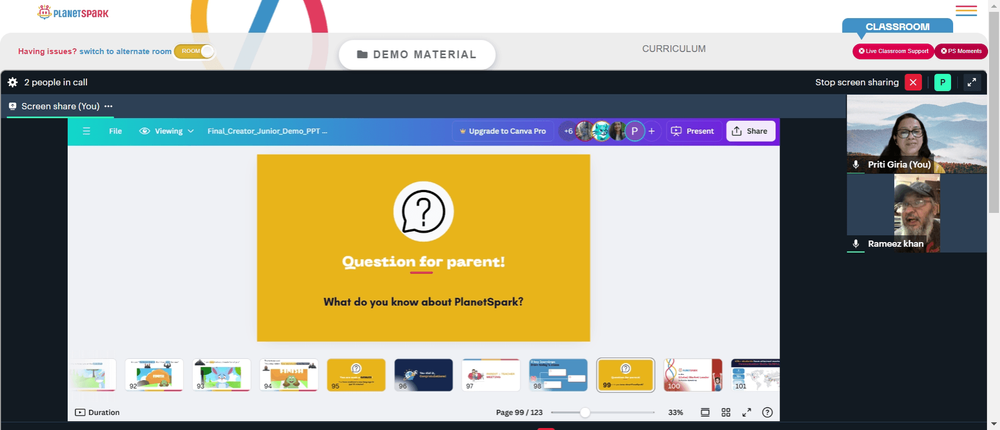Expand the Viewing mode dropdown
Image resolution: width=1000 pixels, height=430 pixels.
(x=166, y=131)
